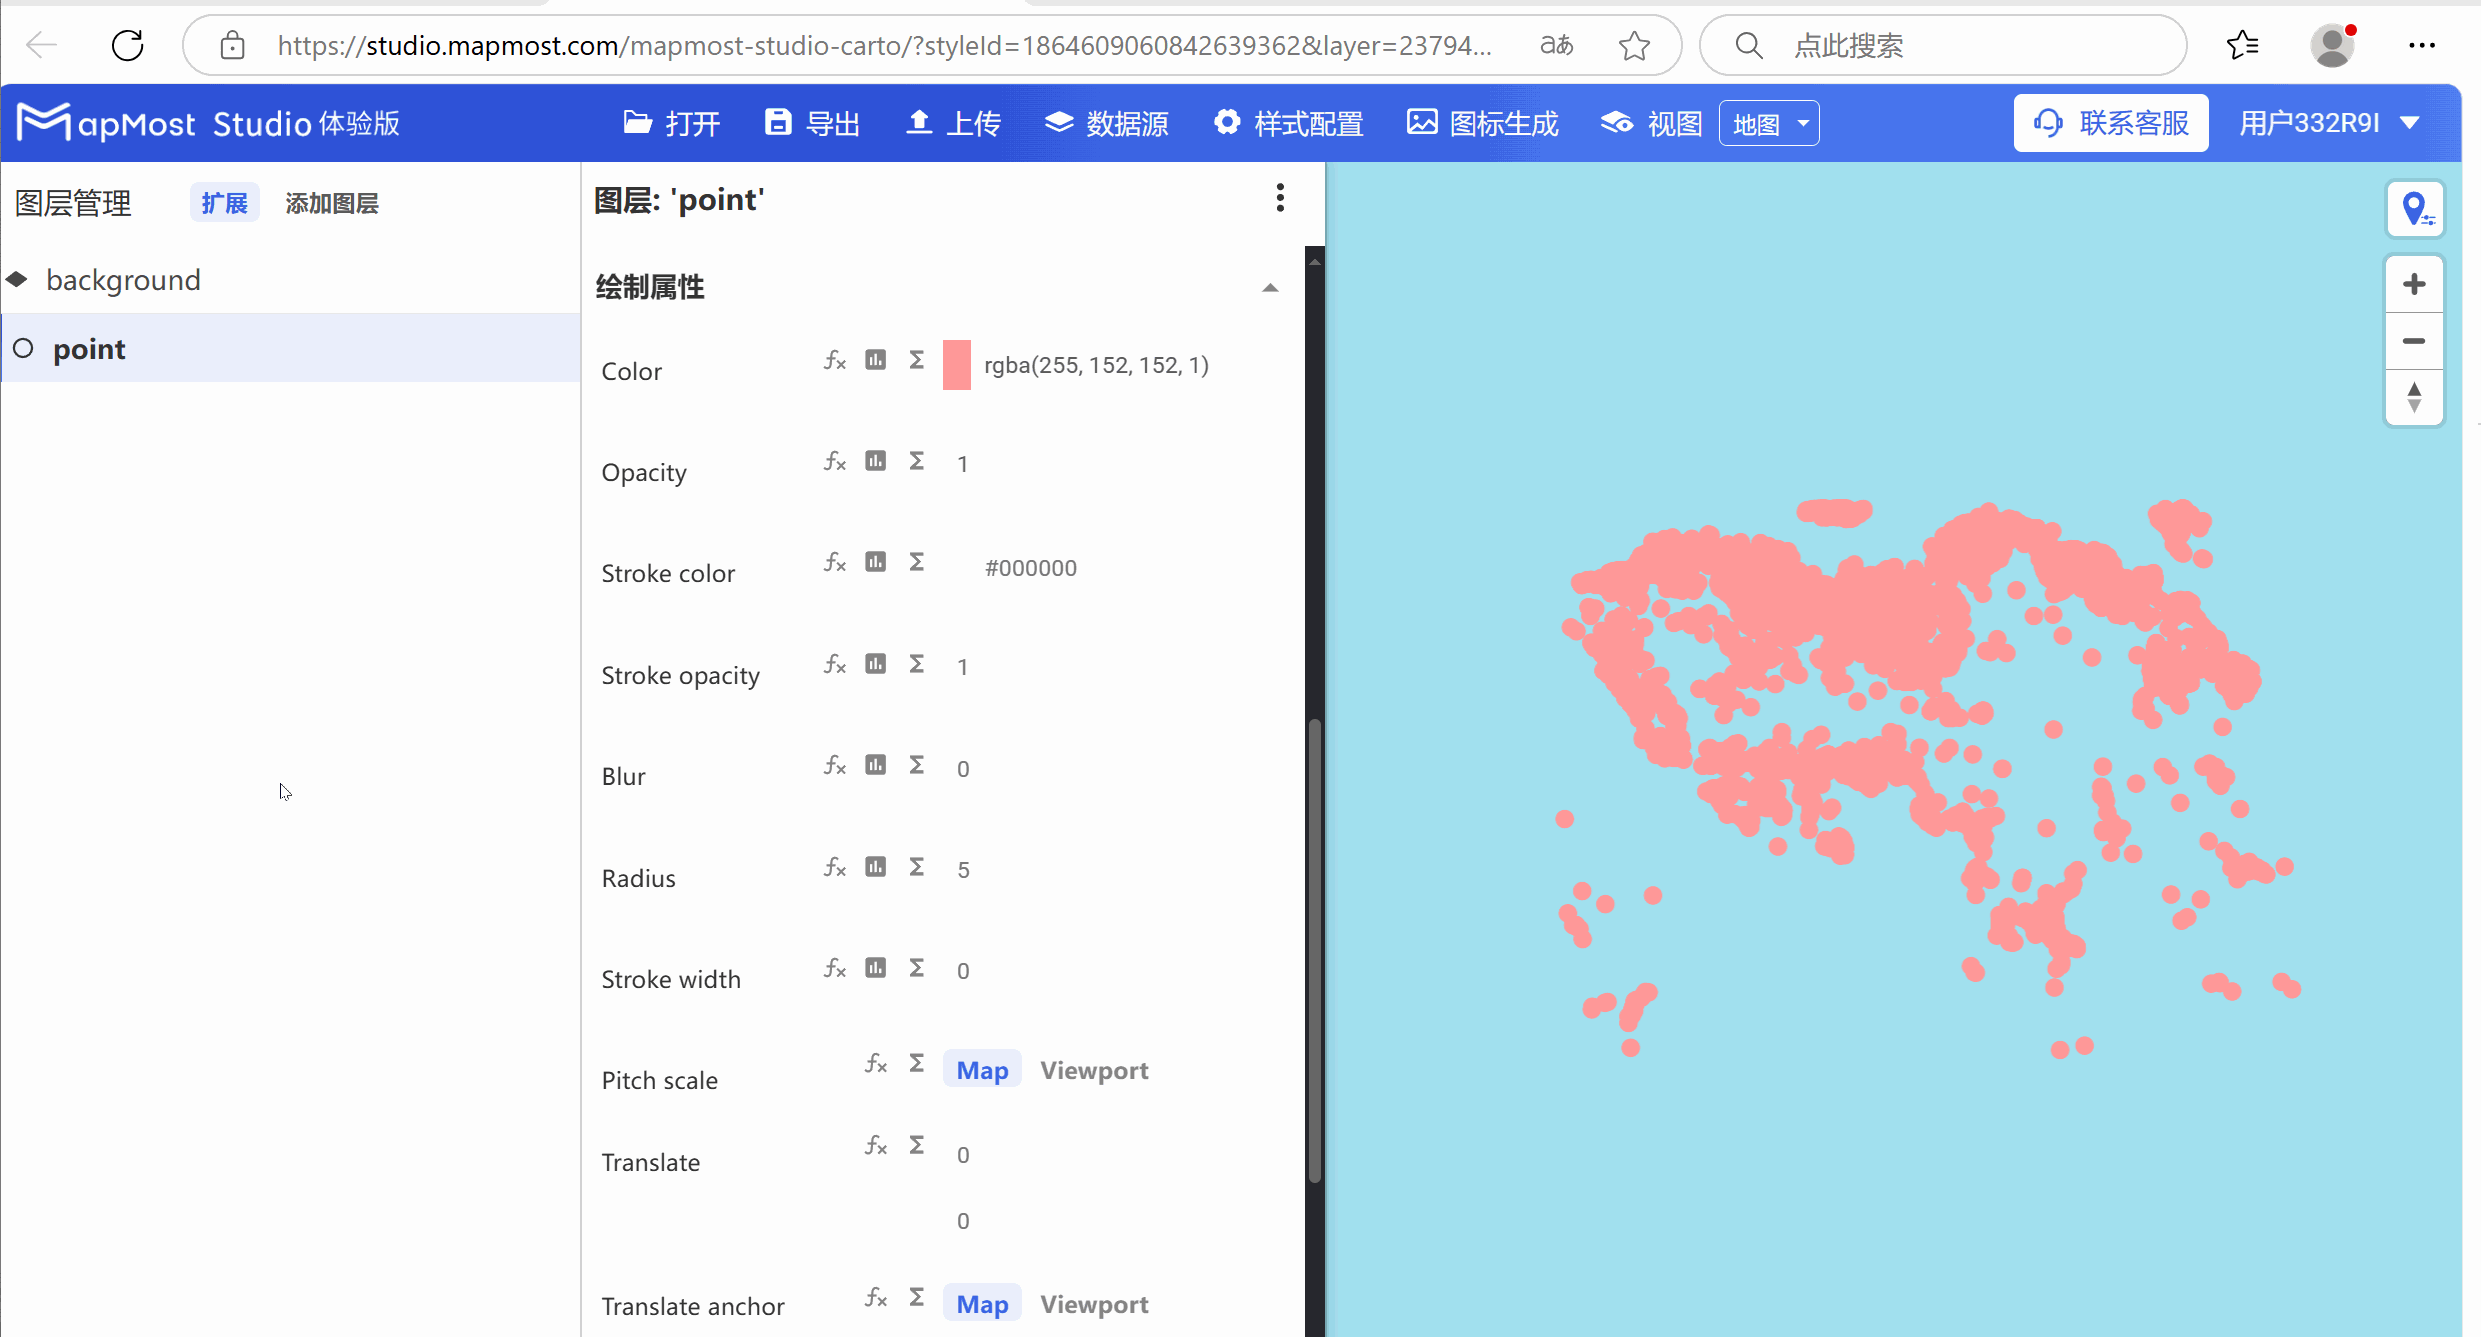Select the point layer in layer list

(x=89, y=348)
